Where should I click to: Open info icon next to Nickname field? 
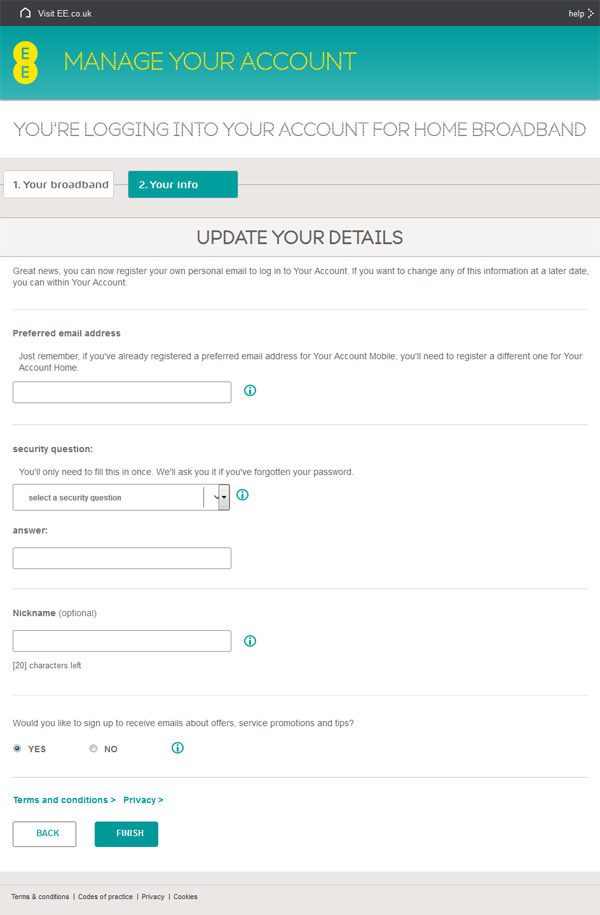coord(250,641)
